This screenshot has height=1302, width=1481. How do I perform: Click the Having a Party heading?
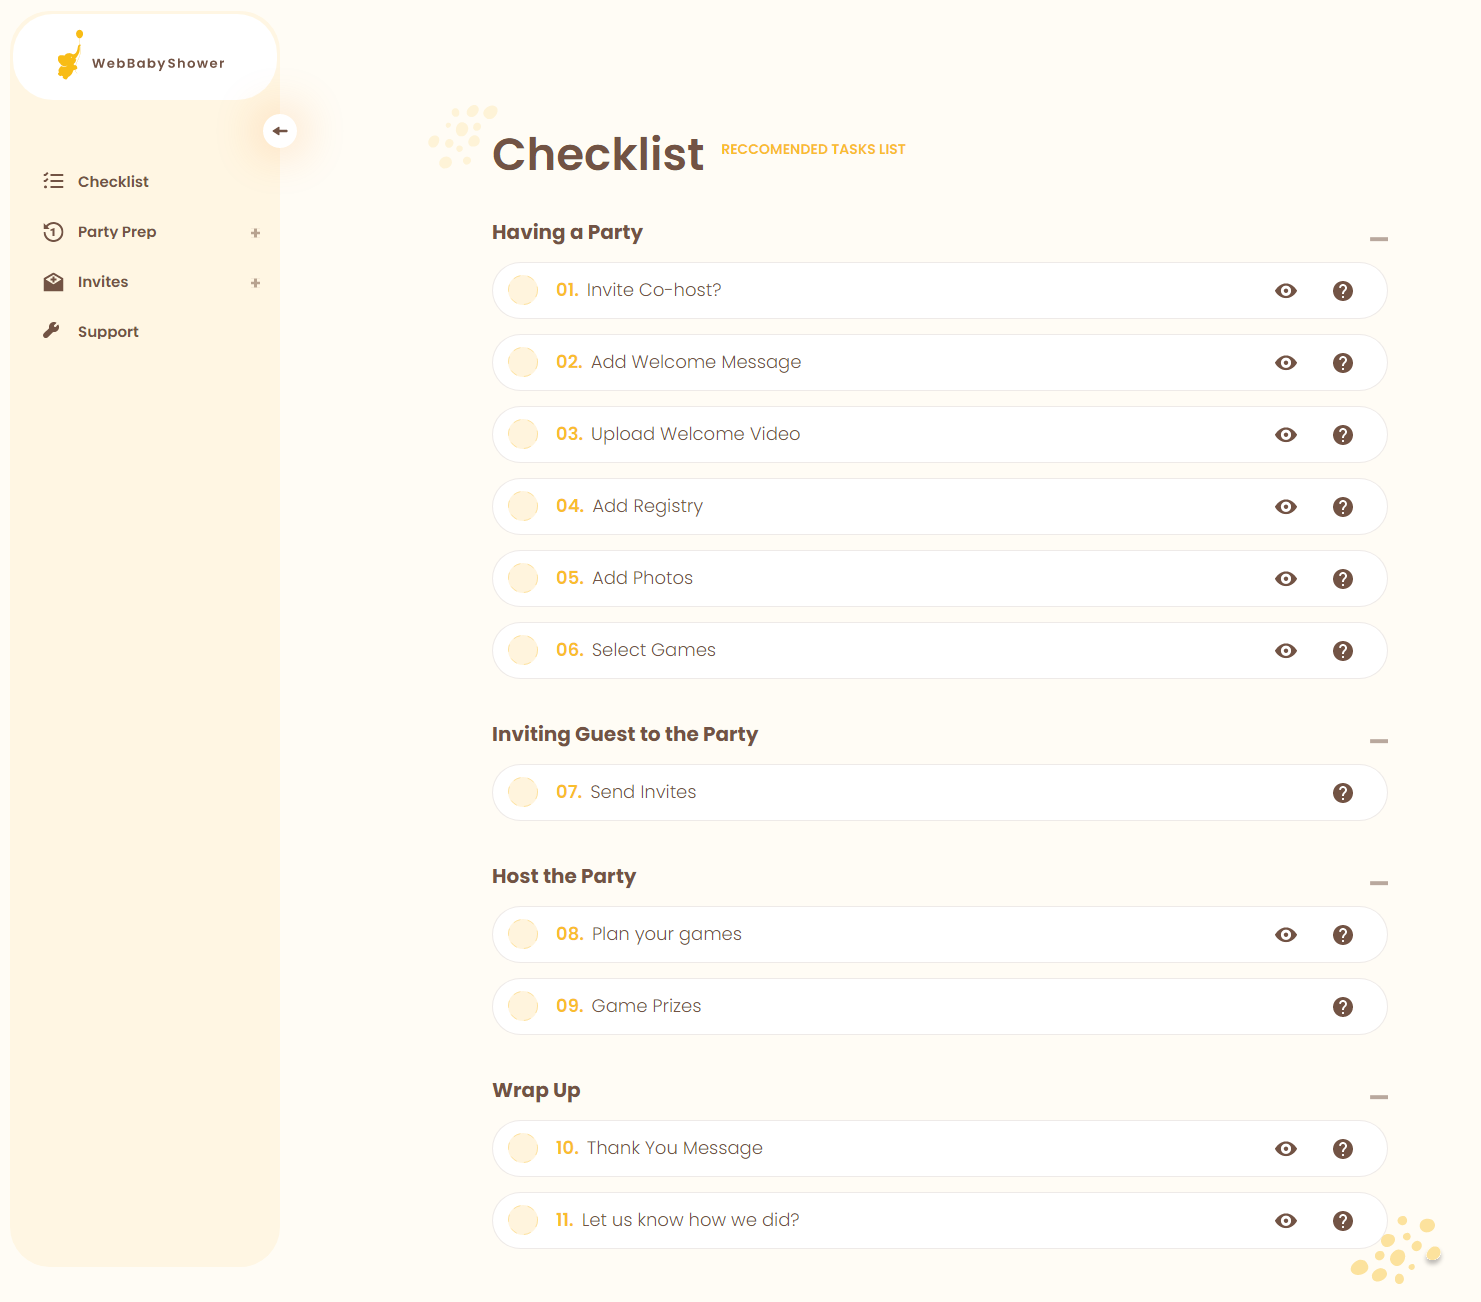[x=567, y=232]
